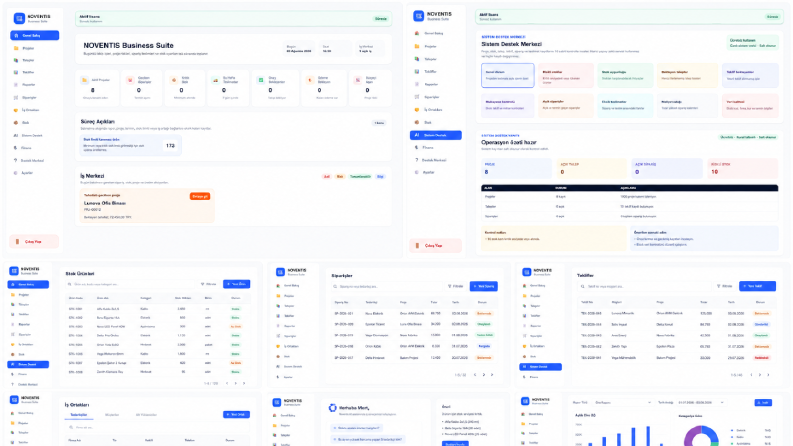Switch to Müşteriler tab in İş Ortakları screen
The image size is (793, 446).
[112, 415]
